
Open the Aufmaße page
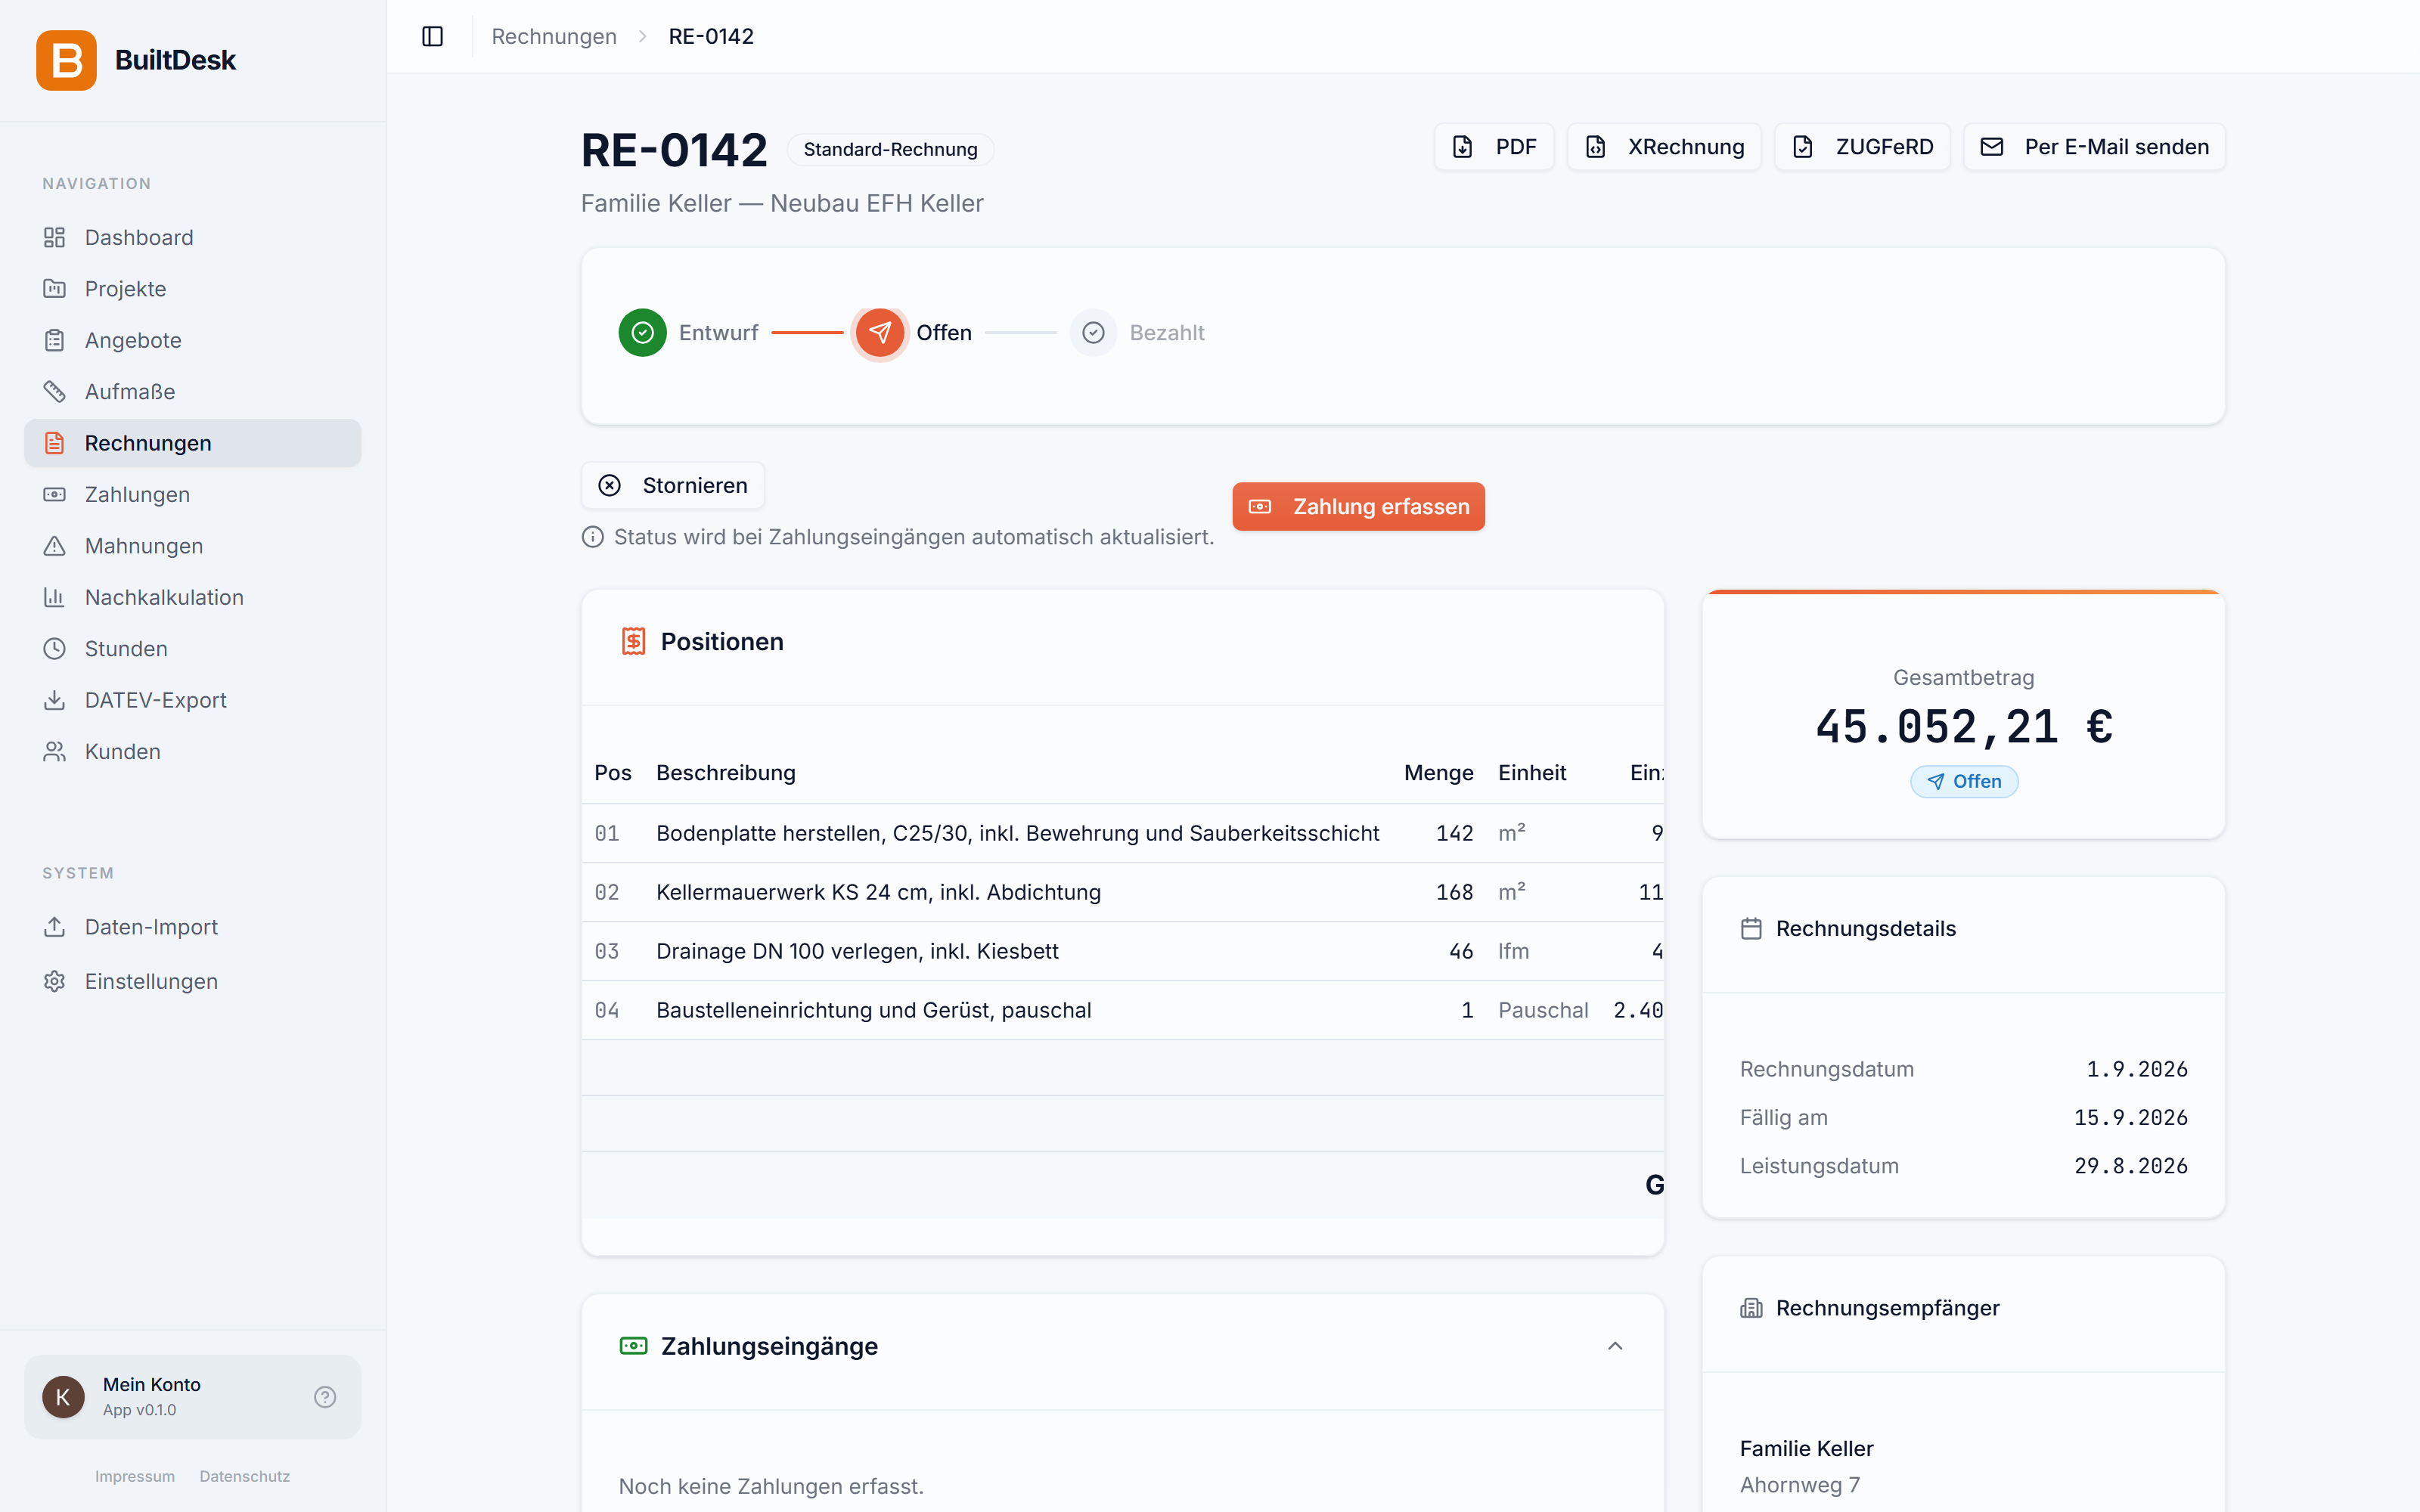pyautogui.click(x=192, y=392)
